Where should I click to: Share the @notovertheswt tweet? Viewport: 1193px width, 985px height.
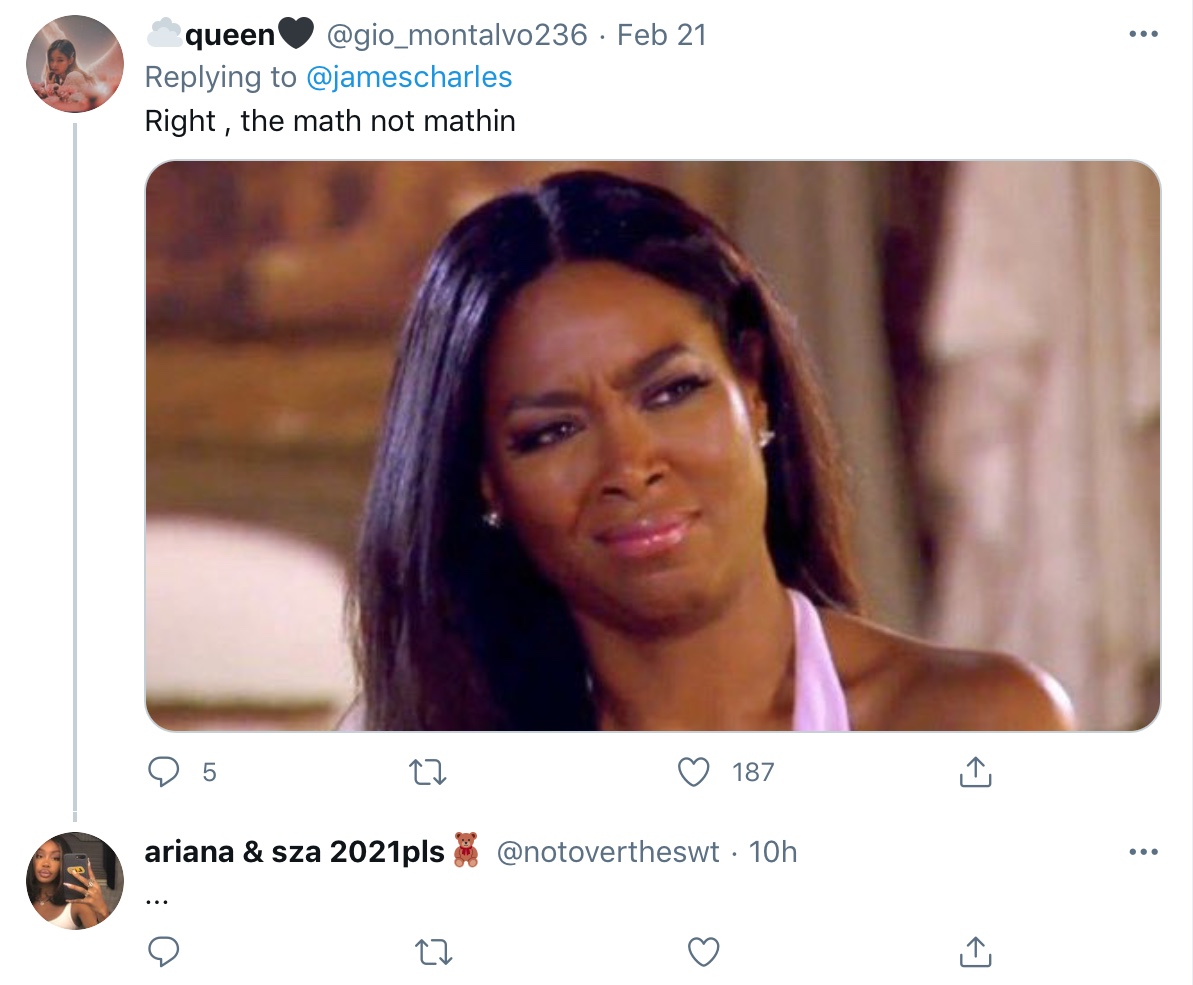point(975,952)
